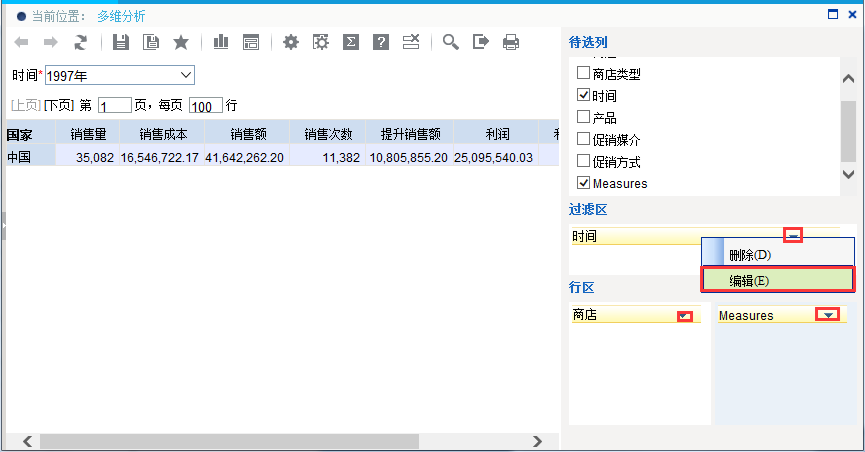The width and height of the screenshot is (865, 452).
Task: Click the 25,095,540.03 cell
Action: click(496, 157)
